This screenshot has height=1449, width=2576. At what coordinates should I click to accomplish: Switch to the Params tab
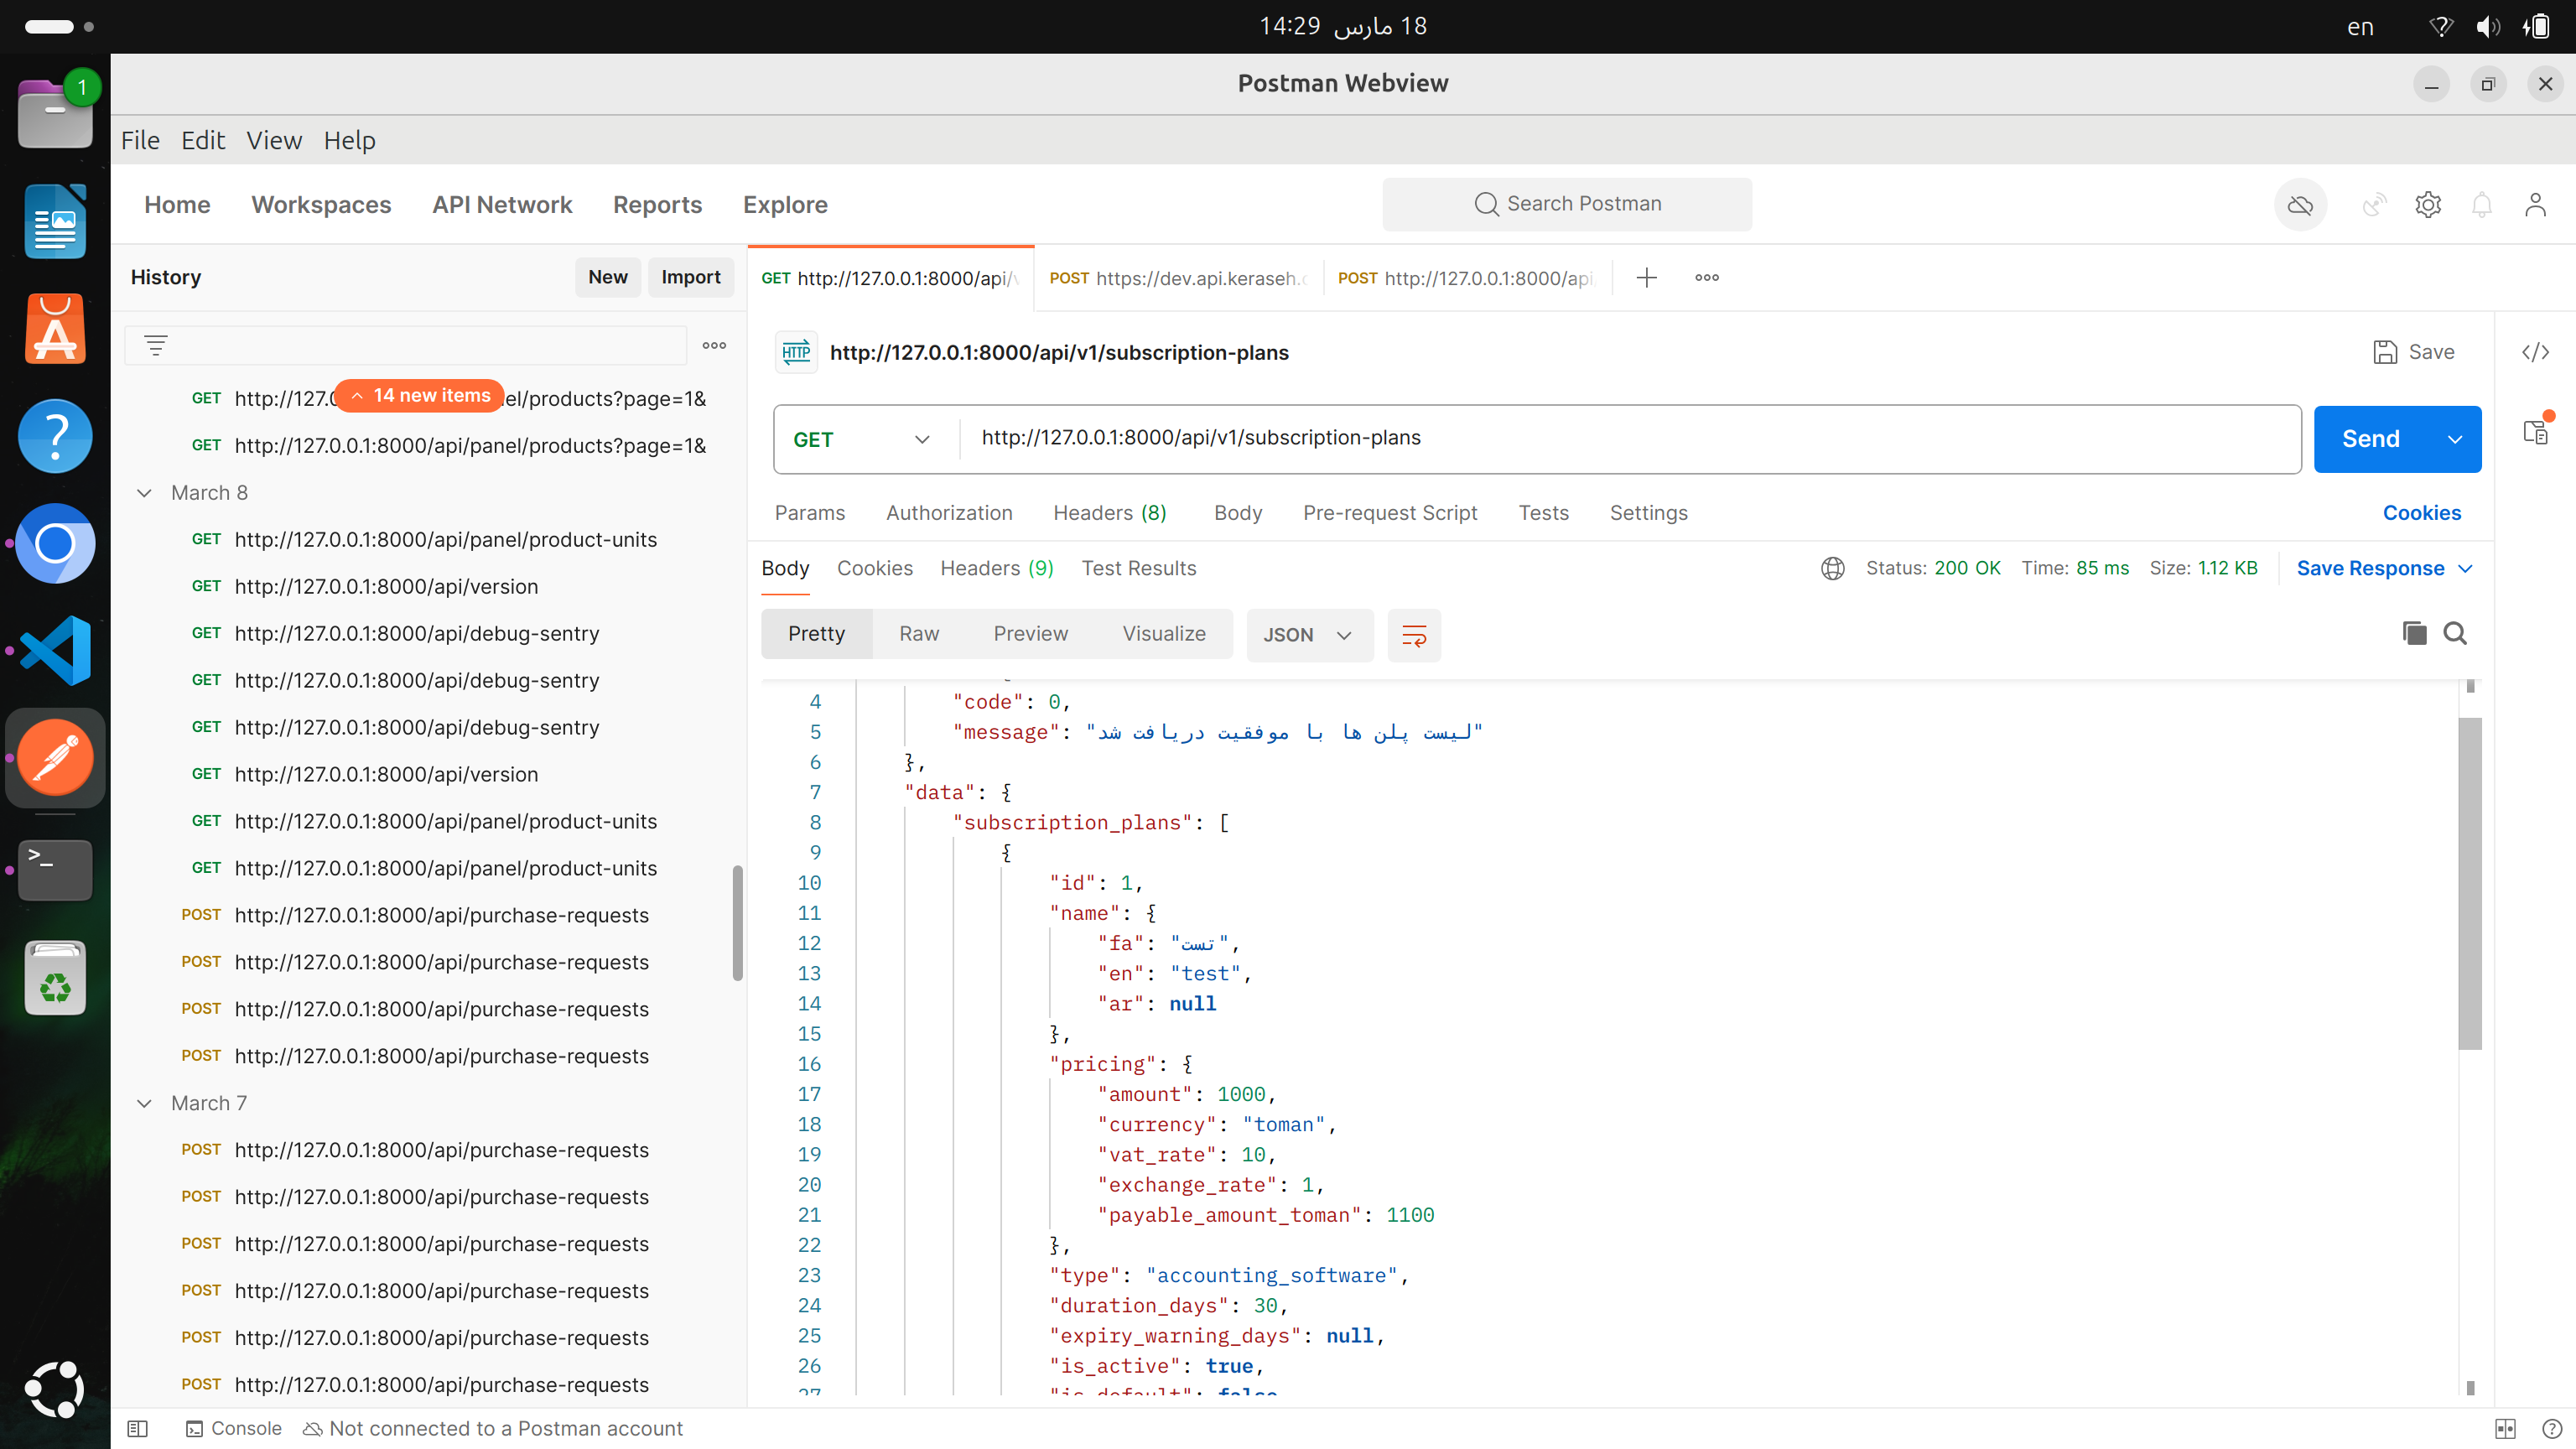tap(809, 513)
